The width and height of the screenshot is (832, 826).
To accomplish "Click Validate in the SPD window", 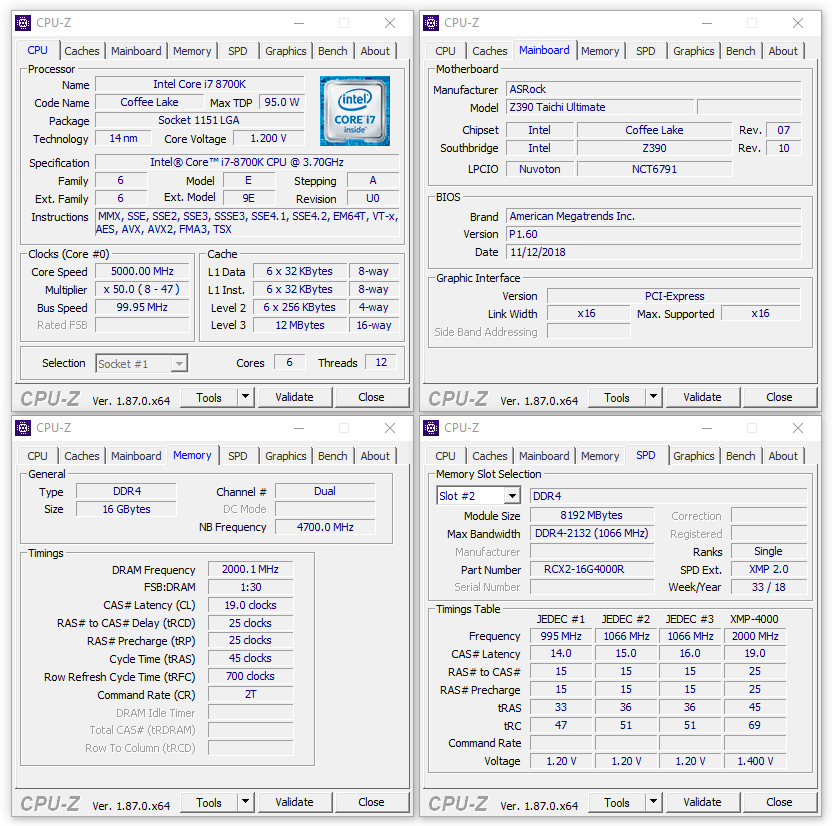I will pyautogui.click(x=703, y=802).
